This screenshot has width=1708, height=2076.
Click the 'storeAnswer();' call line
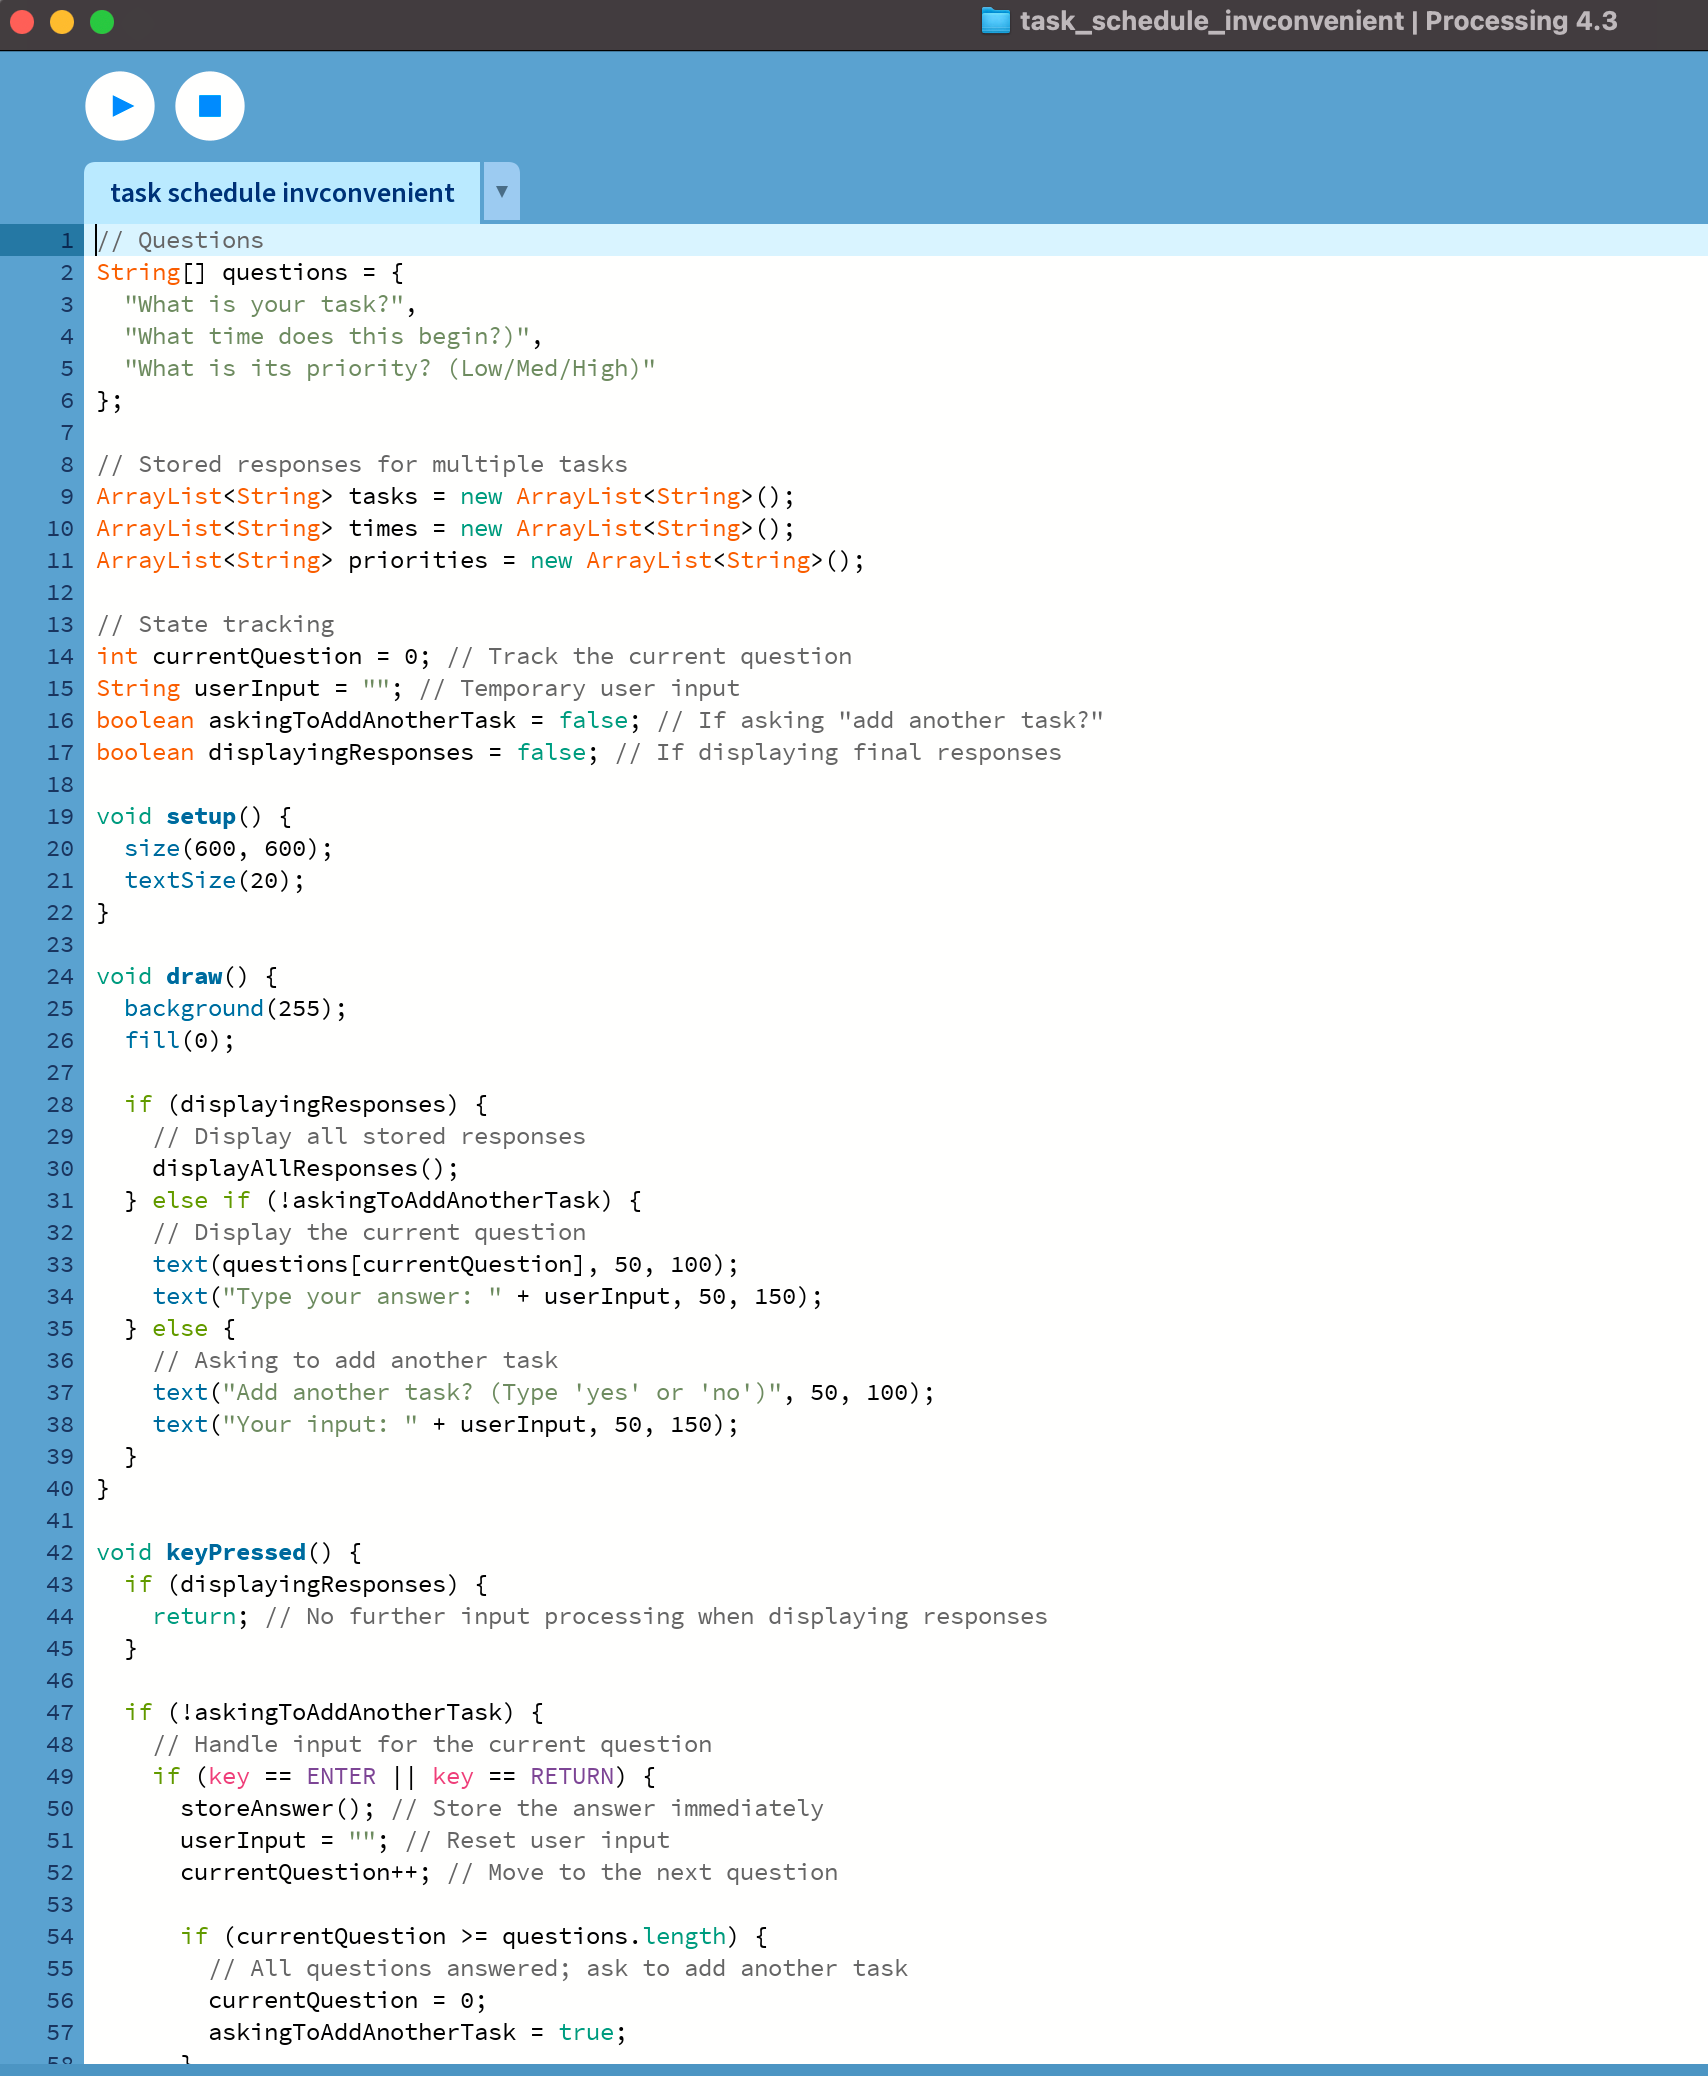coord(277,1808)
